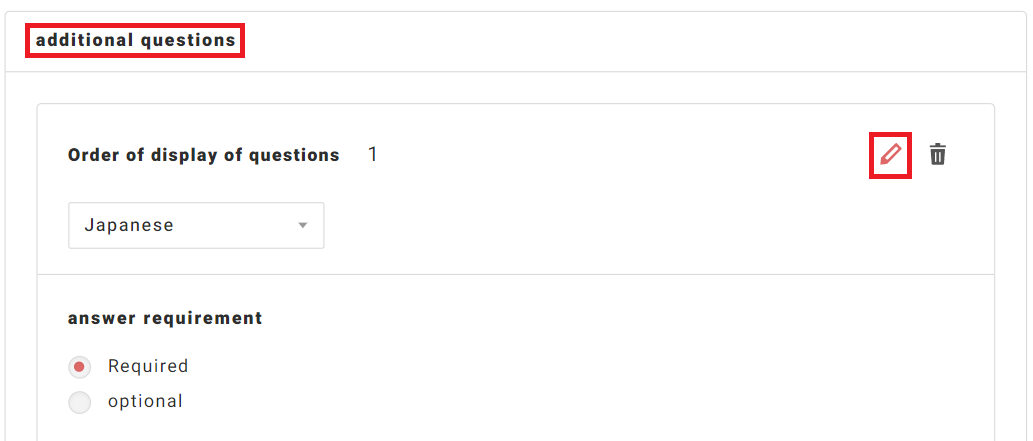Click the pencil edit icon for question 1
Screen dimensions: 1033x441
[x=890, y=155]
